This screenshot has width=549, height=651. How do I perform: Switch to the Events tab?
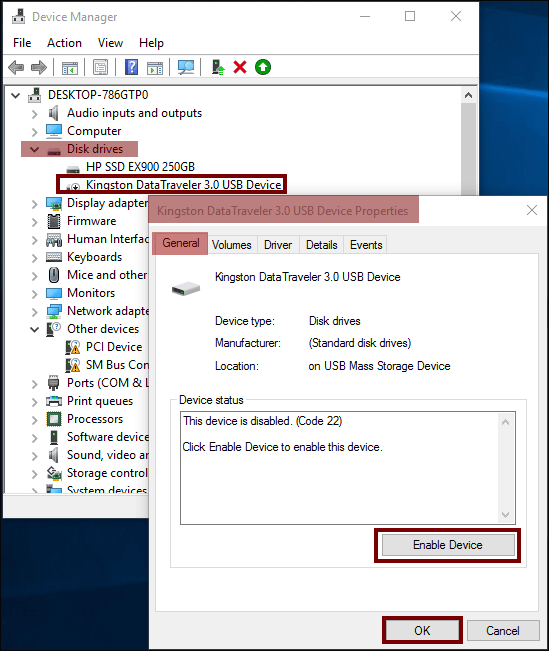click(x=366, y=245)
